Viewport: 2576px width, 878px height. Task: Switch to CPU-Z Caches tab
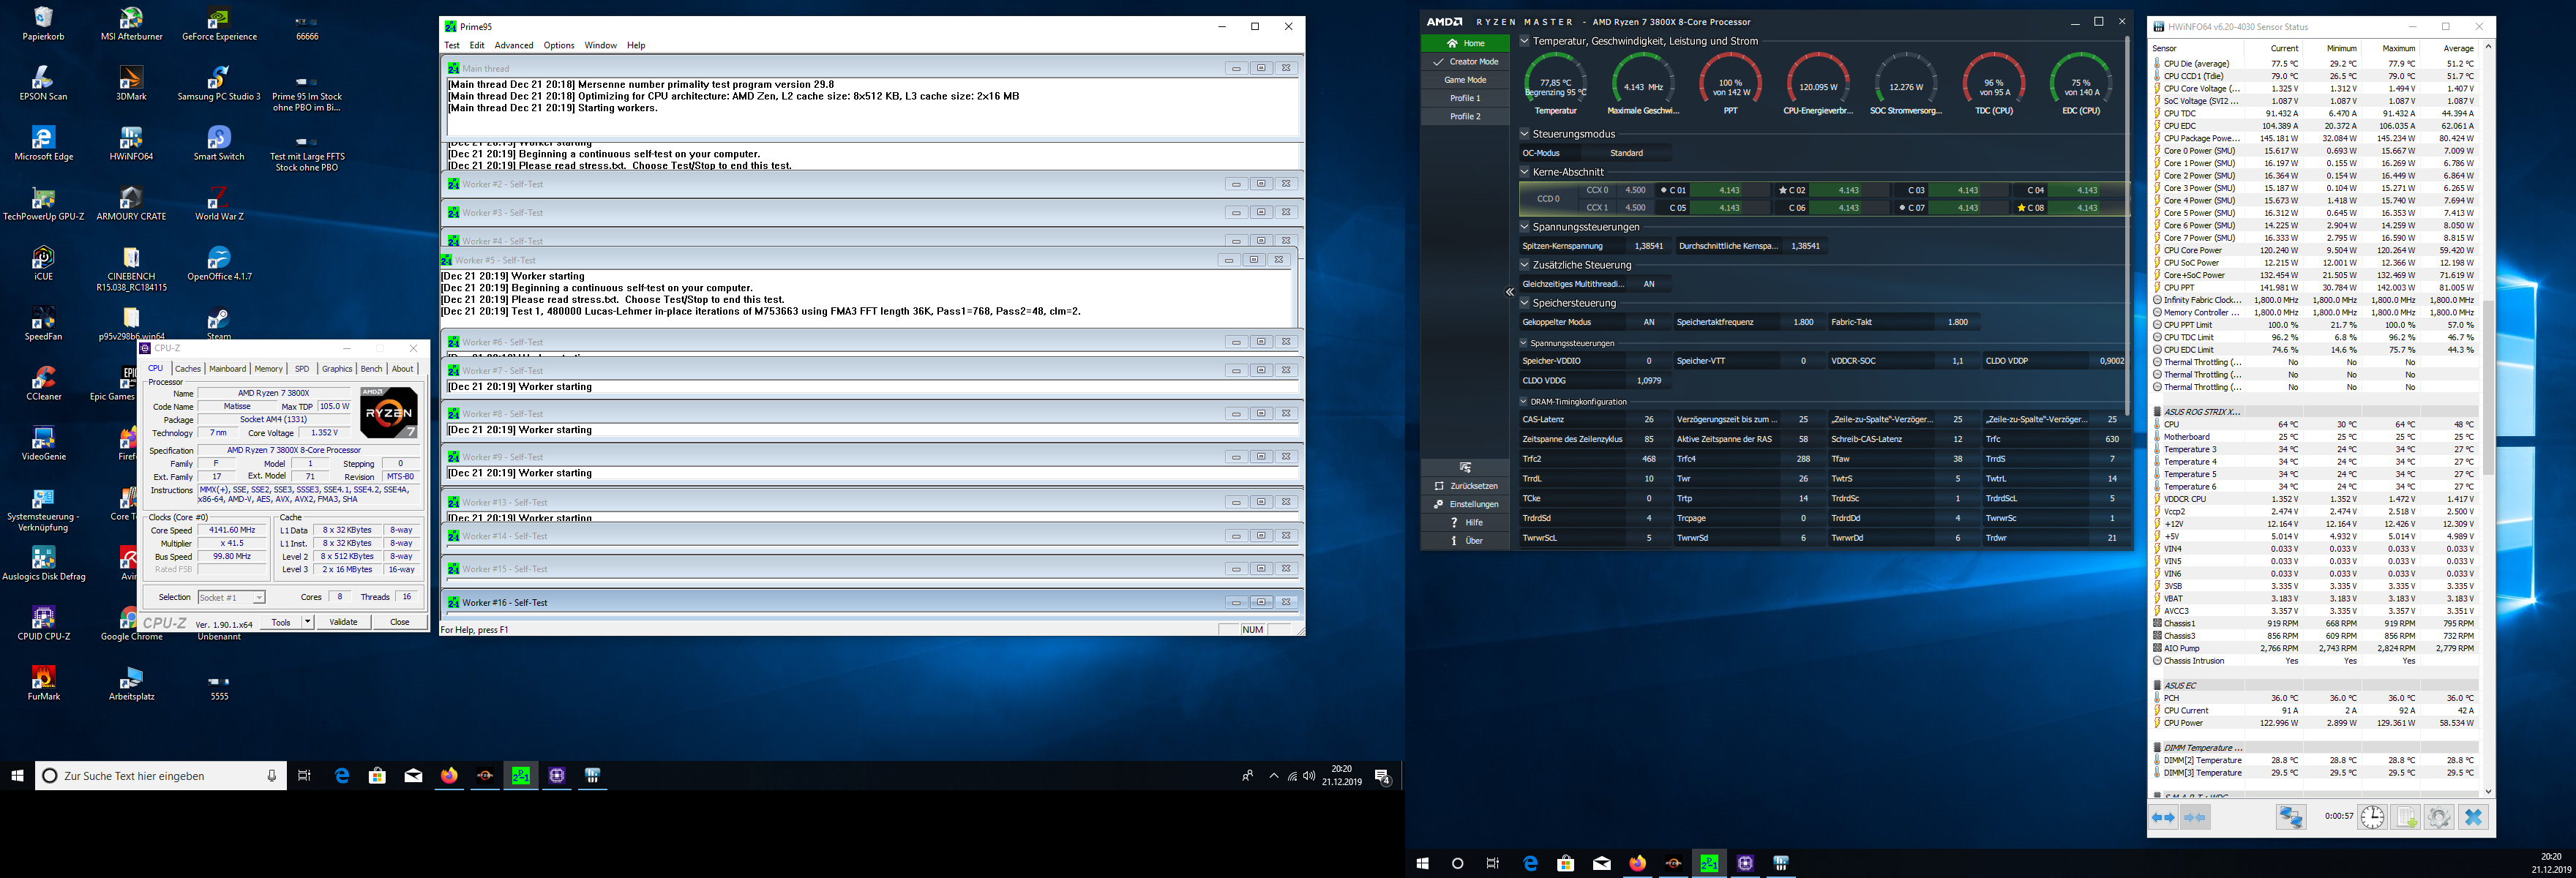tap(188, 369)
